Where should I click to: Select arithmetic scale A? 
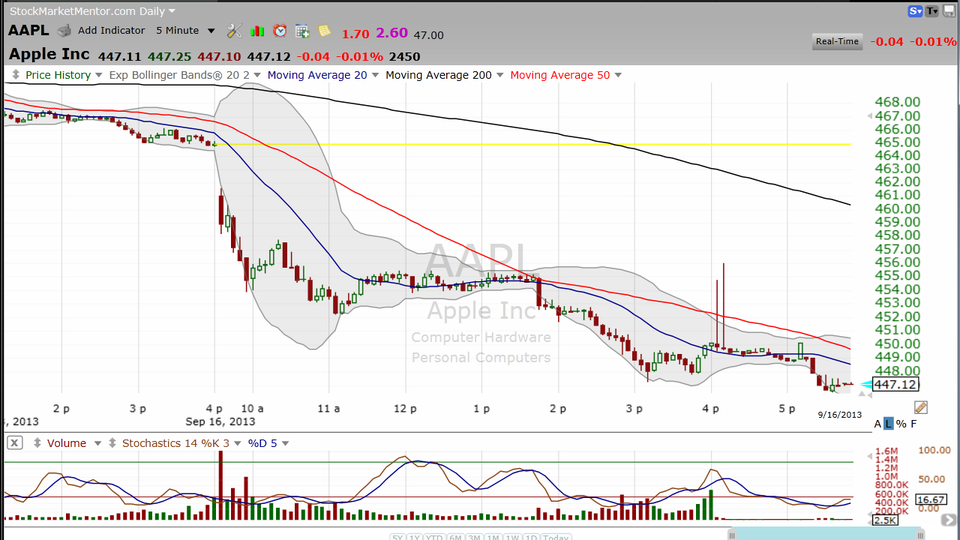pos(877,424)
